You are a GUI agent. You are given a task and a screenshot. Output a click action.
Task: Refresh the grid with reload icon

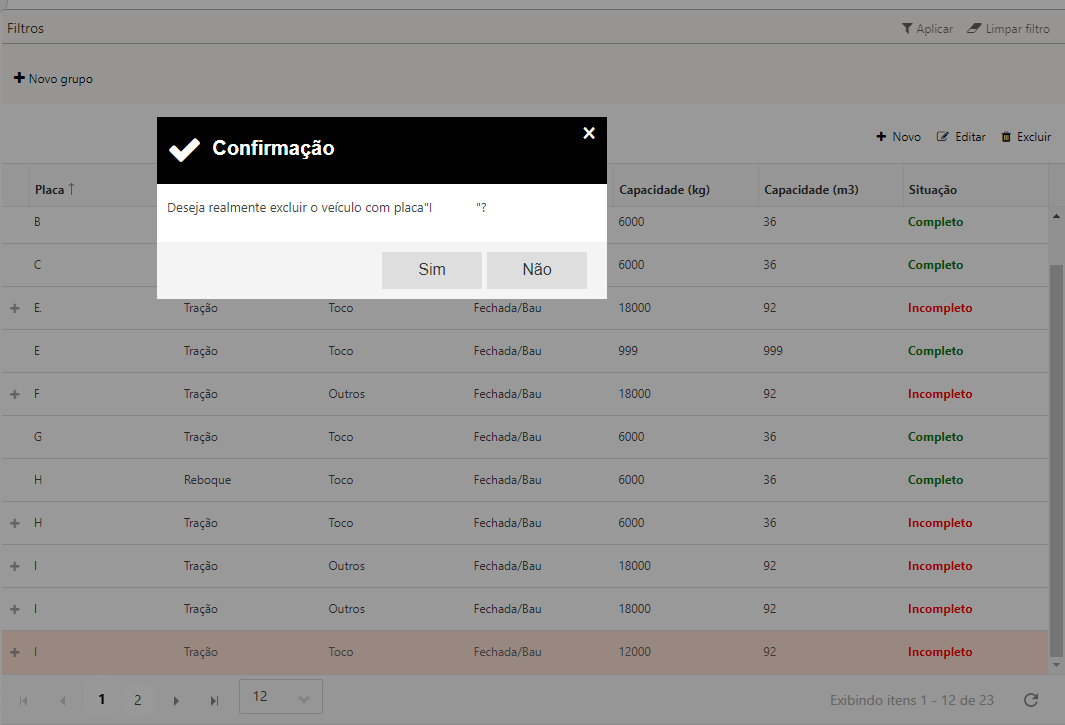click(1031, 700)
